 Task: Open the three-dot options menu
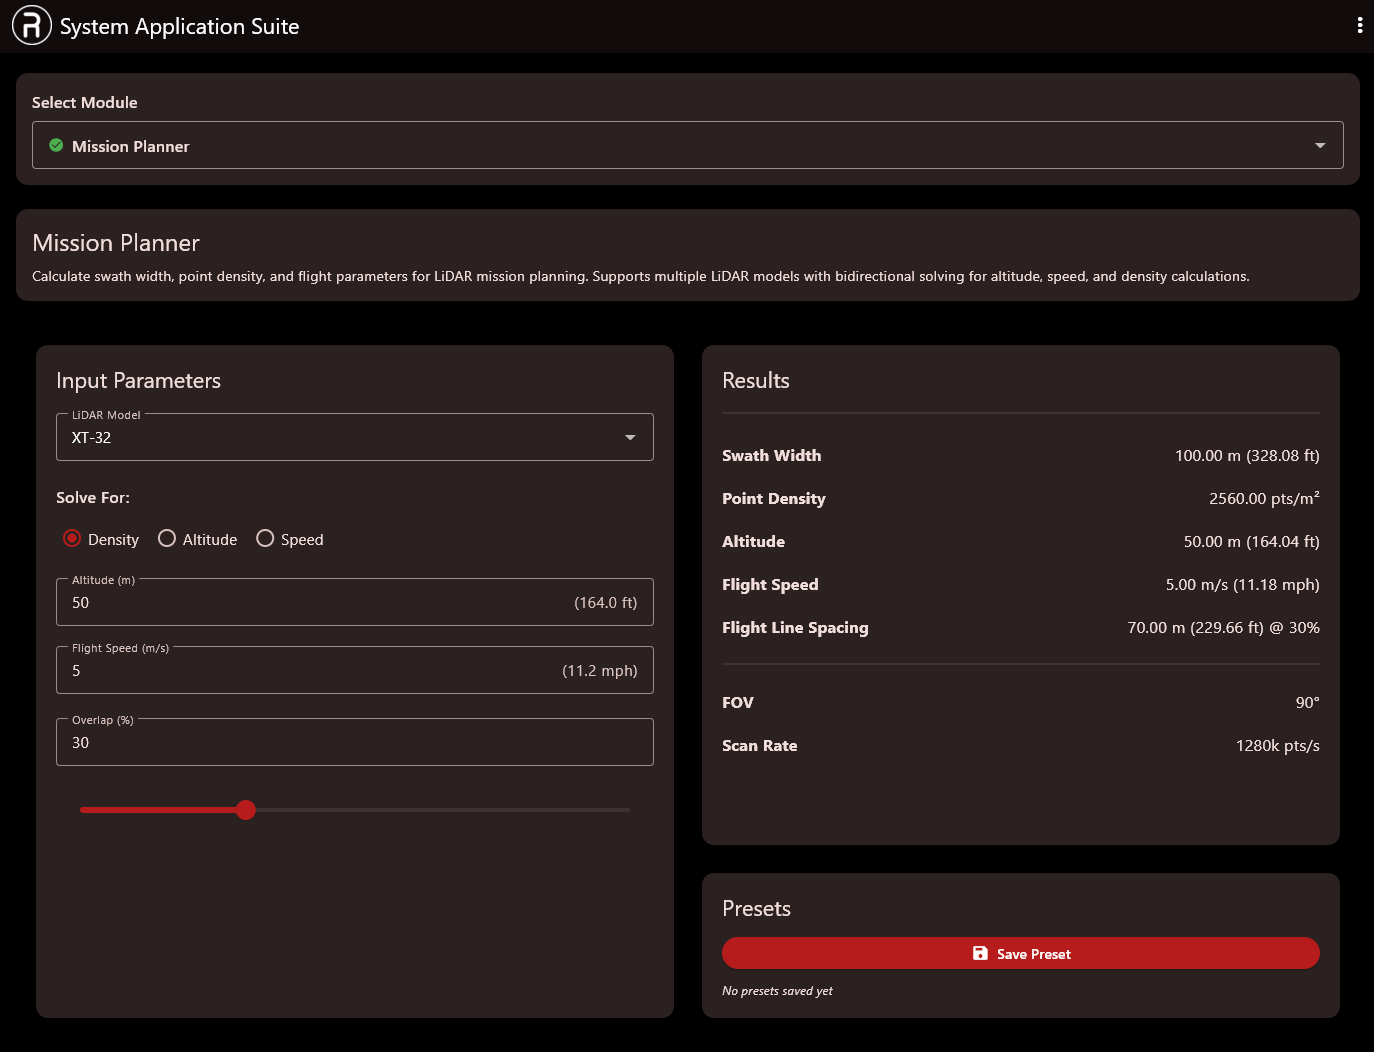click(x=1359, y=26)
